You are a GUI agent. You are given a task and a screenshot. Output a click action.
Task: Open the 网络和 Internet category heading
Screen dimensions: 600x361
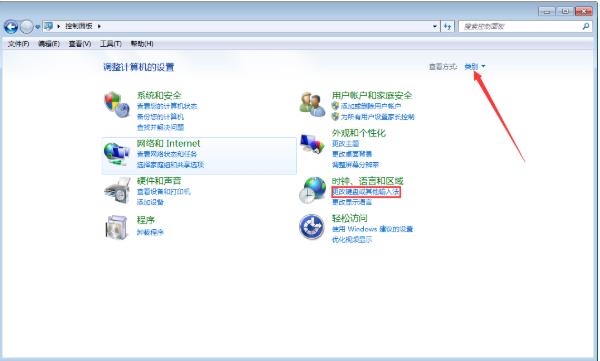click(168, 144)
